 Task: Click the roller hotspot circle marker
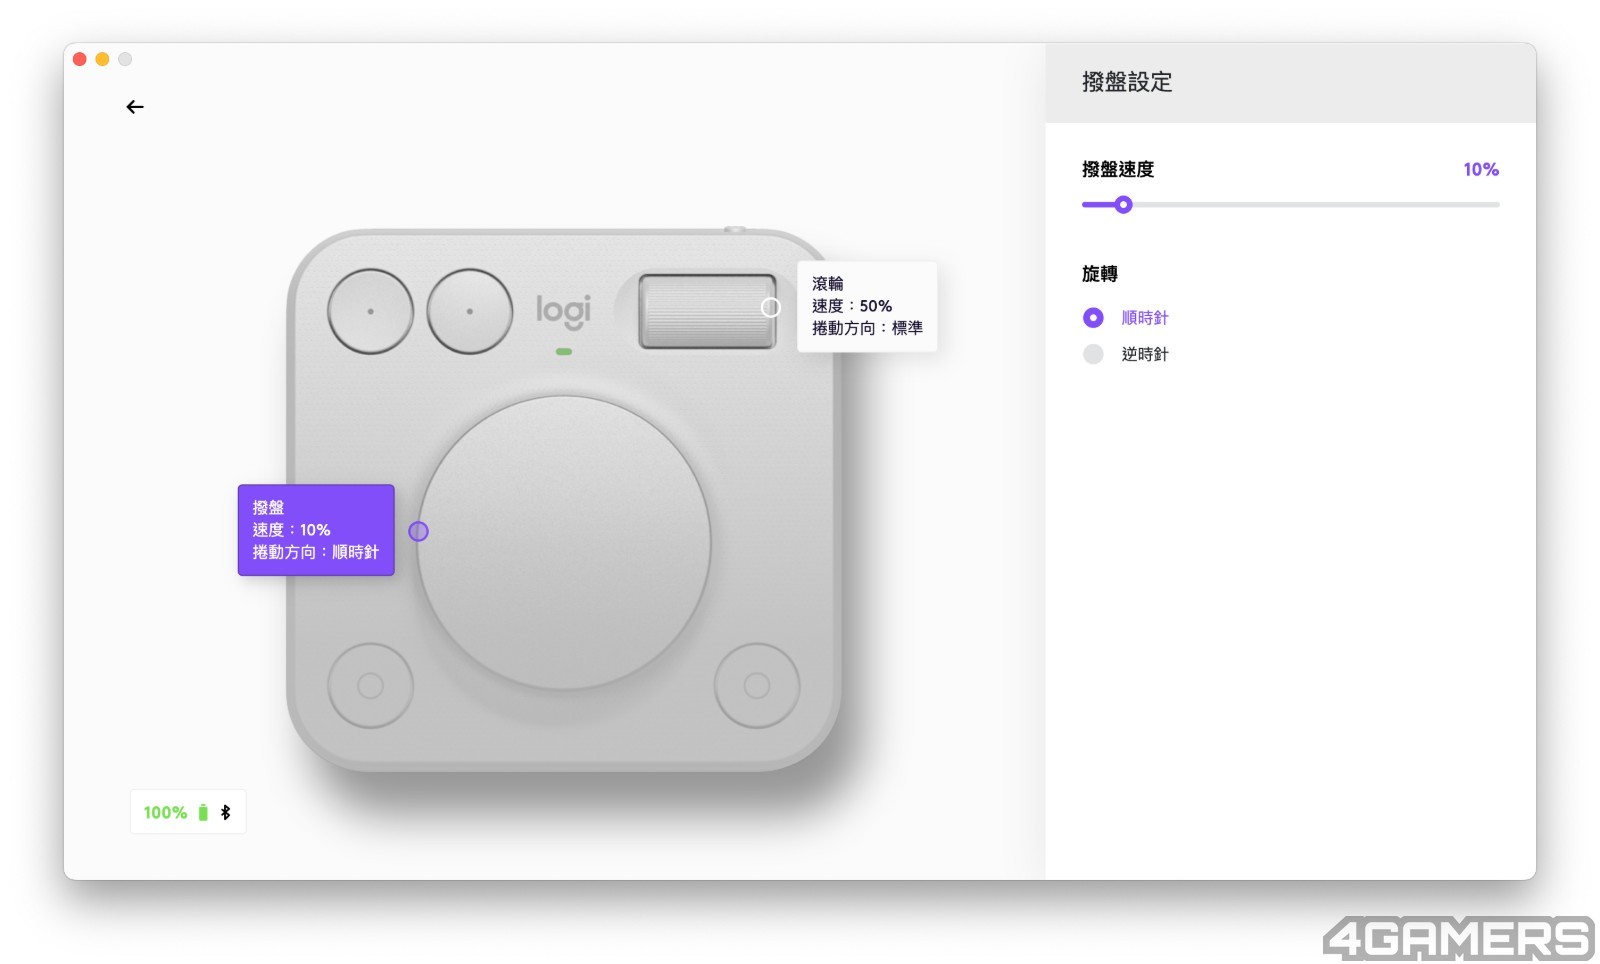770,308
